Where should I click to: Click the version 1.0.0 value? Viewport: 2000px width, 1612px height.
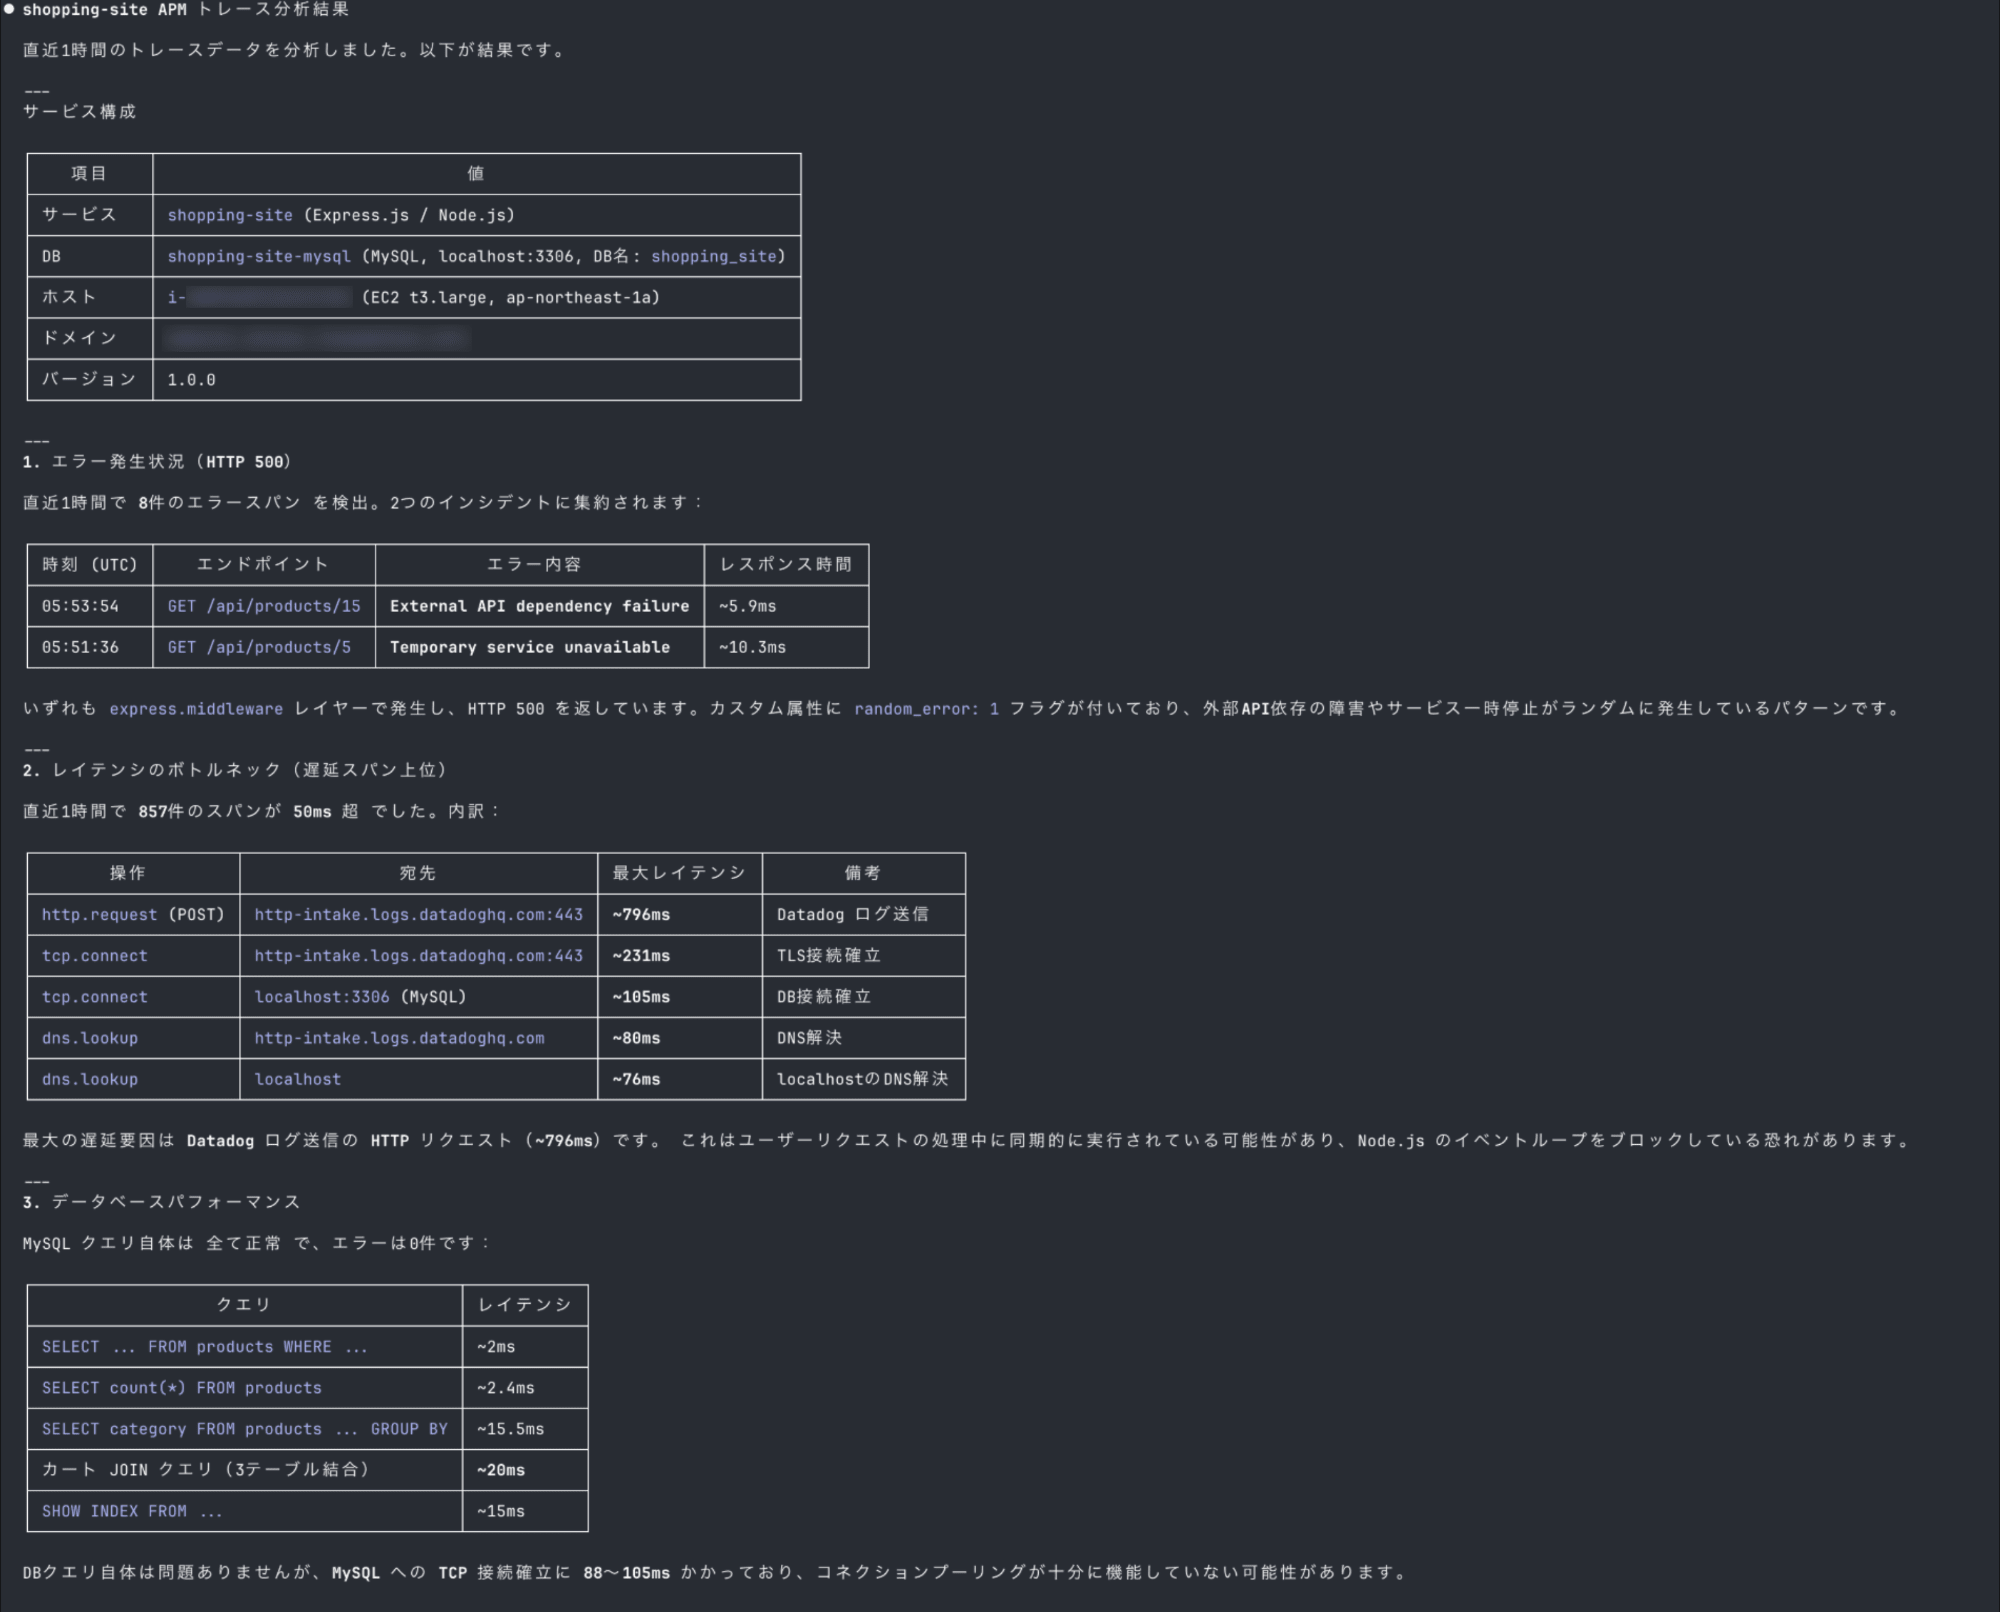coord(191,380)
